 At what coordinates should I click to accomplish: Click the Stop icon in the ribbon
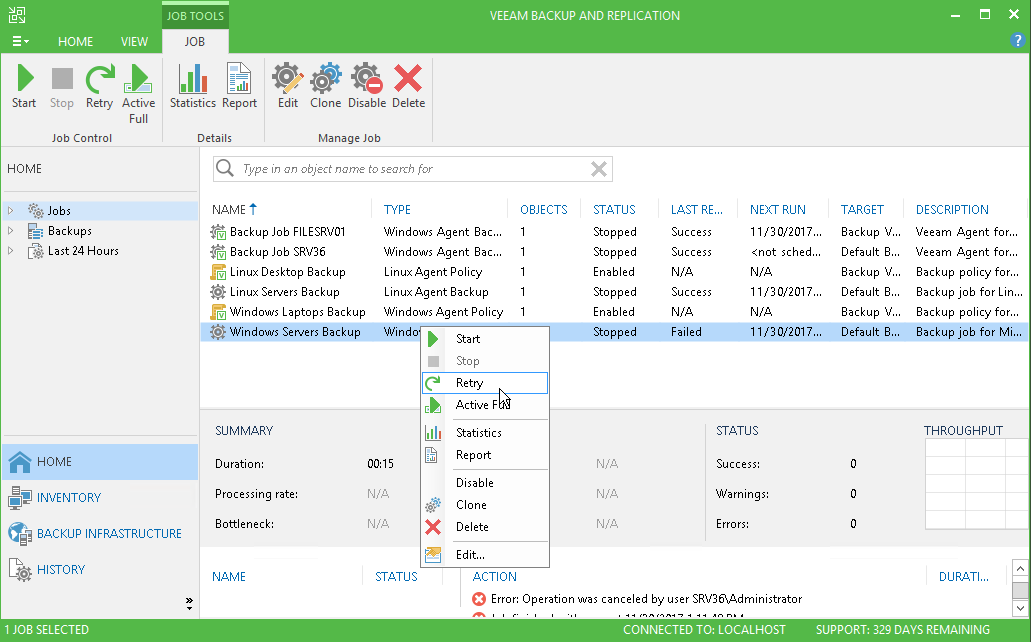62,78
